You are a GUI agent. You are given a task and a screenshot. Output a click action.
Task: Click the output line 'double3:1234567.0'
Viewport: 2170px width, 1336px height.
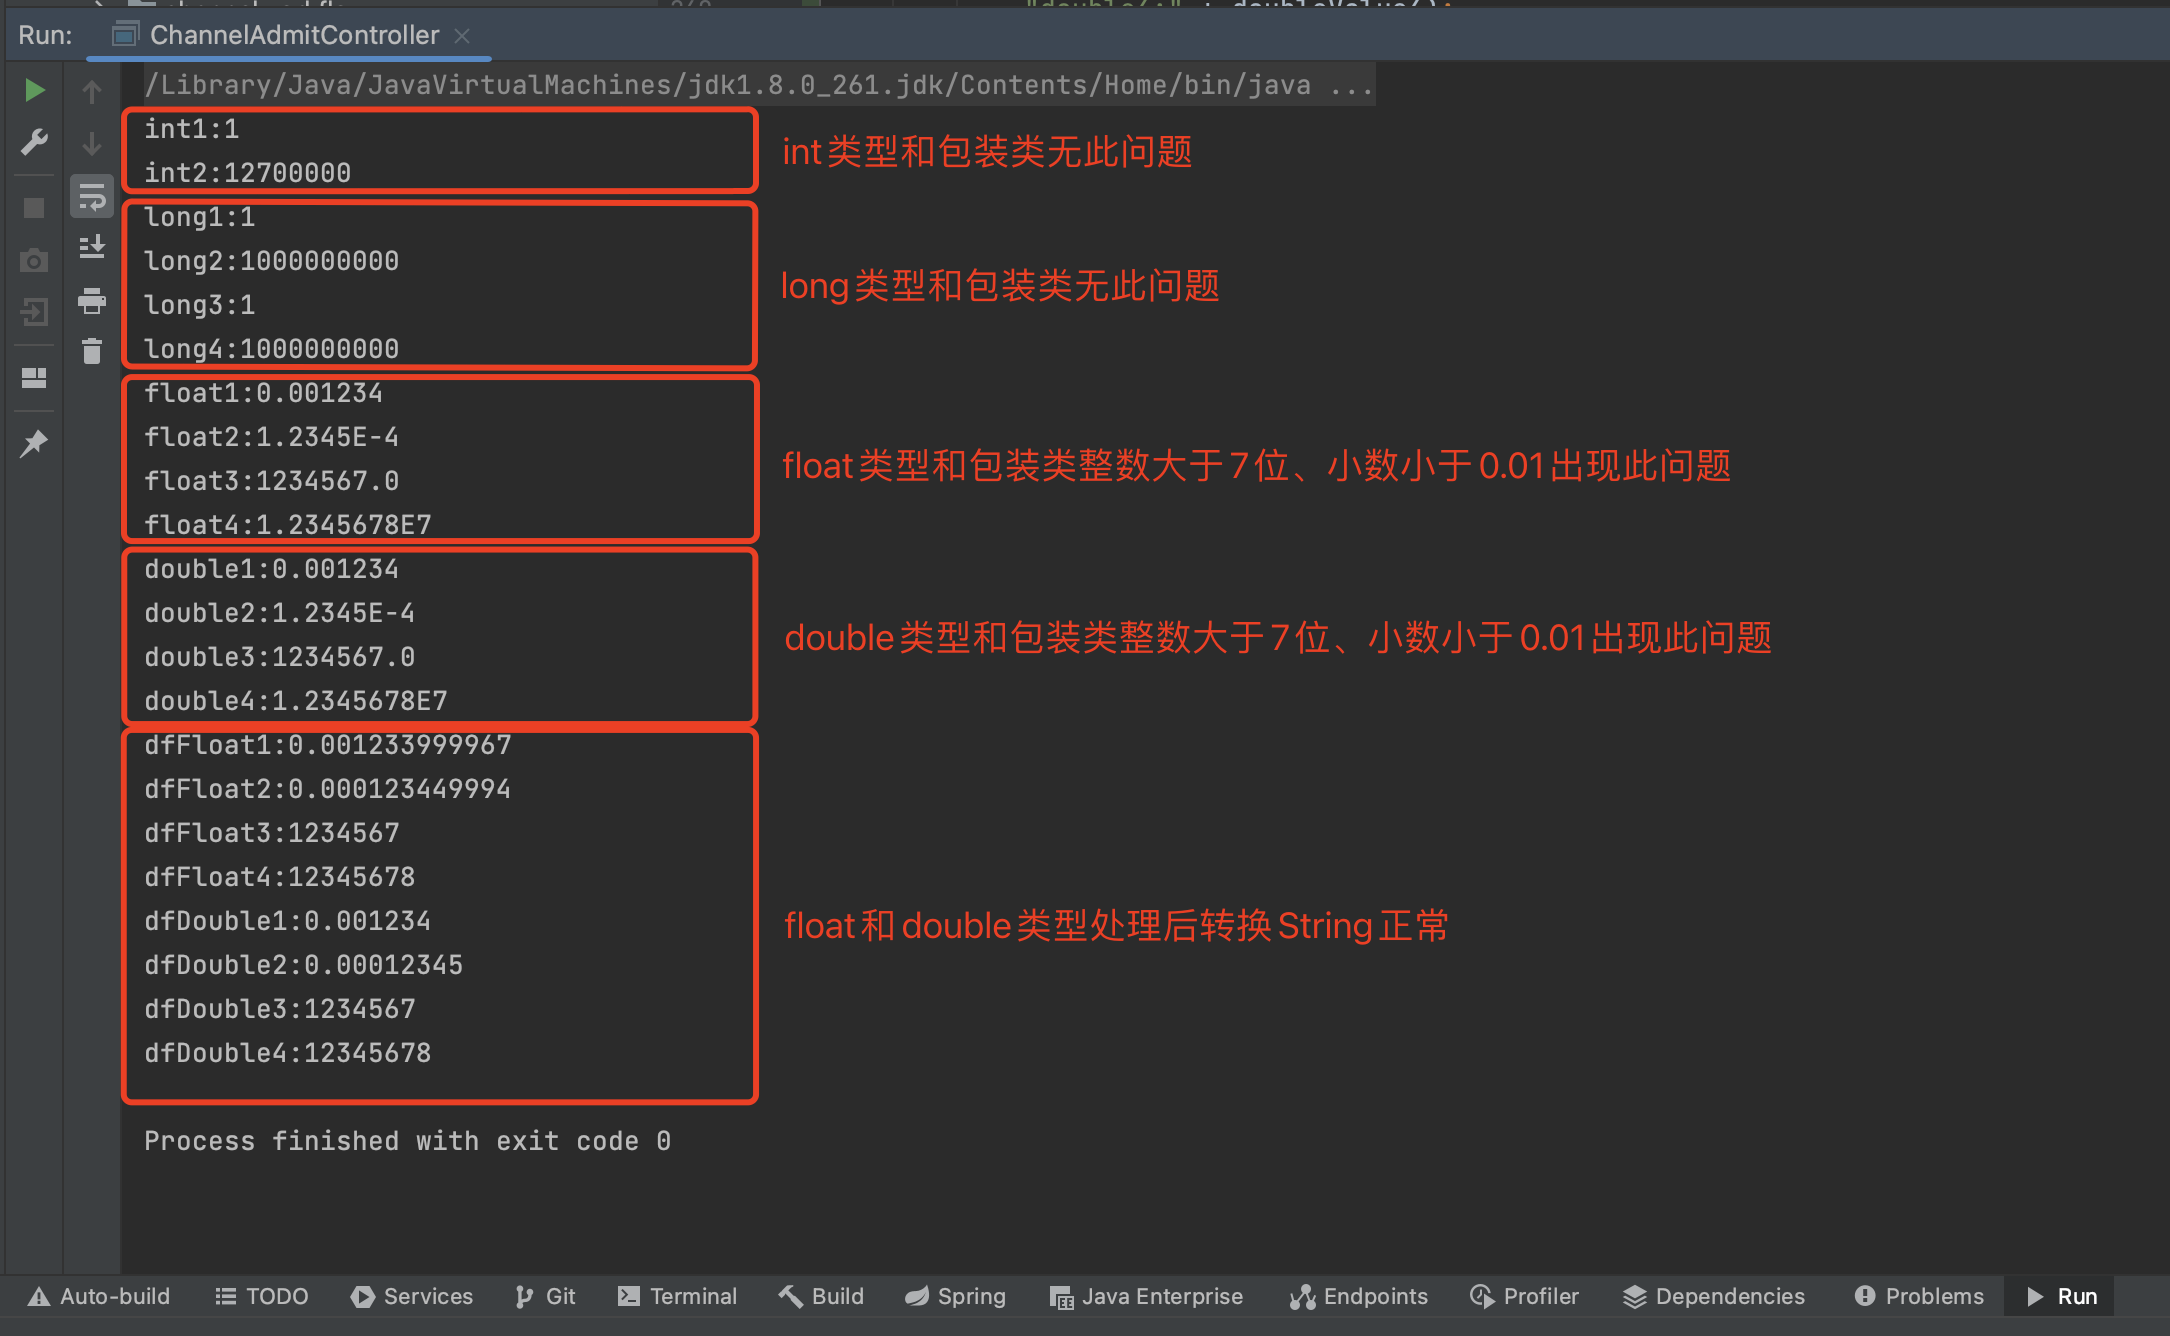[x=279, y=657]
